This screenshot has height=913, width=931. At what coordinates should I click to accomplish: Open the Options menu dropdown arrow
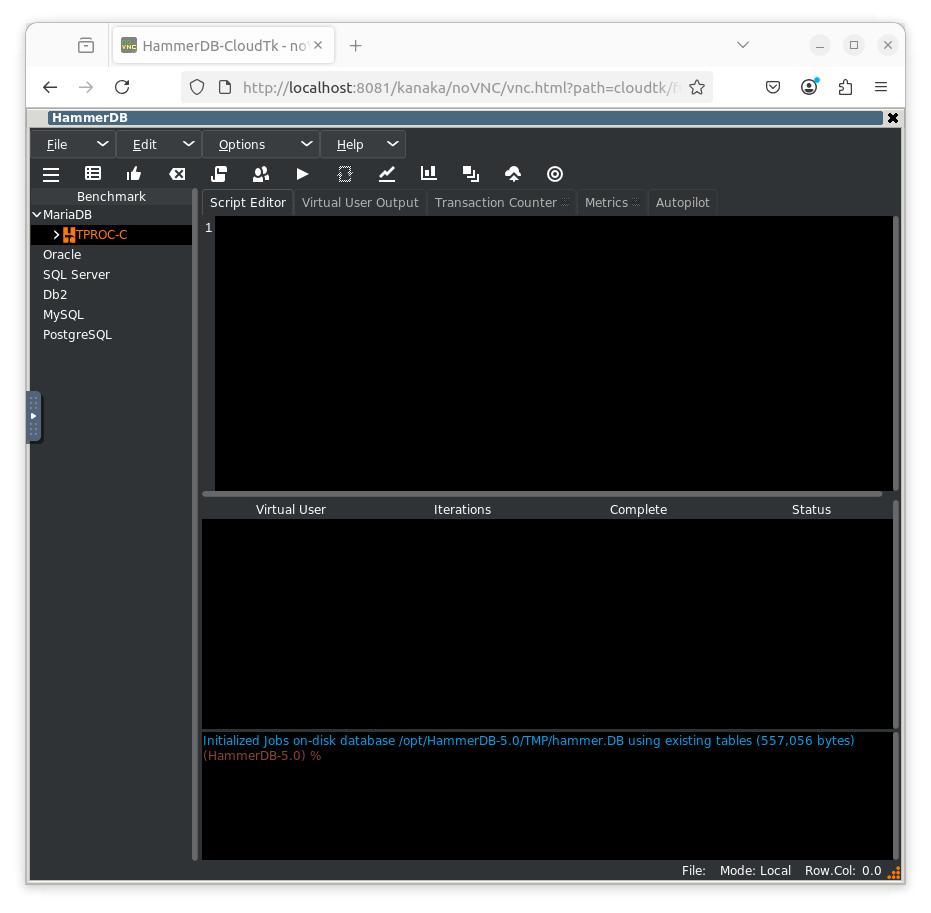[x=306, y=144]
